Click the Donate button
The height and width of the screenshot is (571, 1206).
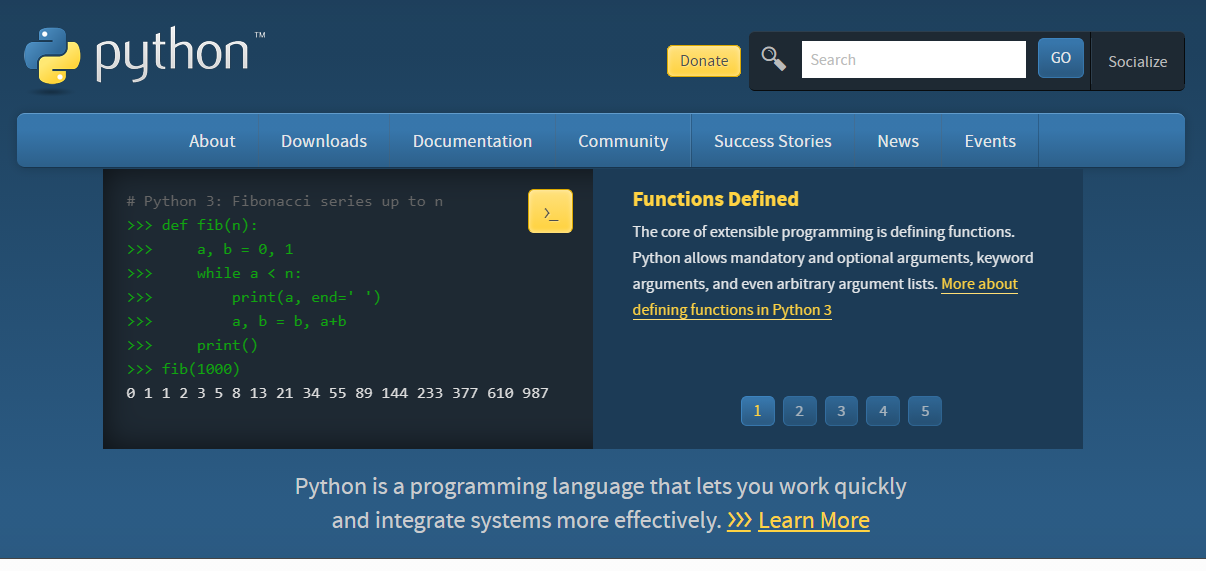[x=704, y=60]
